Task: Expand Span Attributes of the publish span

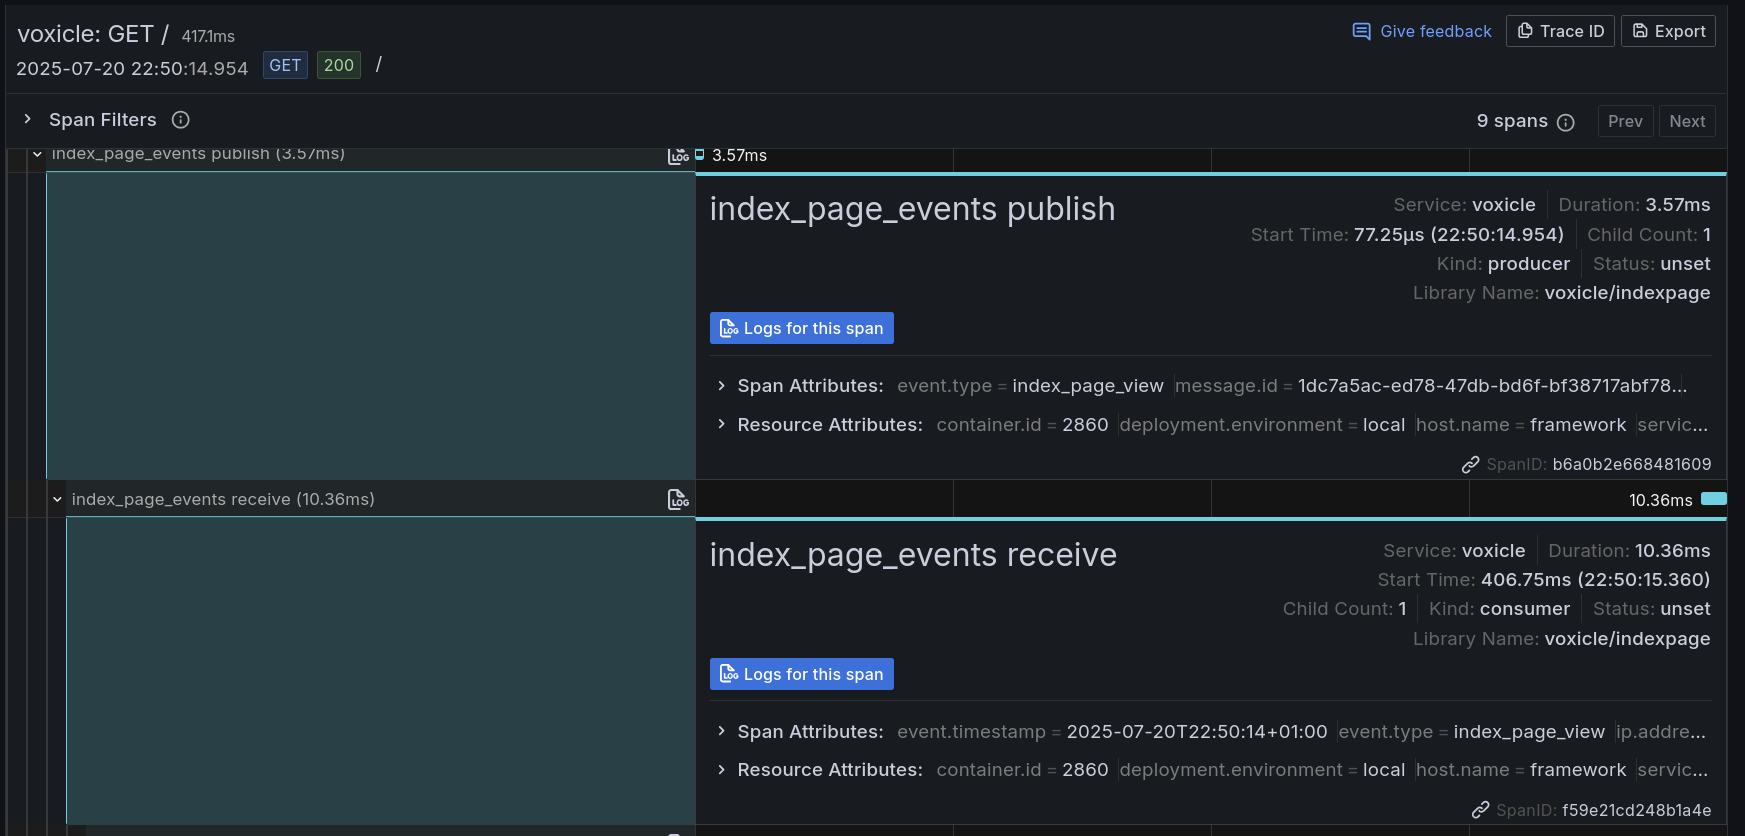Action: [721, 386]
